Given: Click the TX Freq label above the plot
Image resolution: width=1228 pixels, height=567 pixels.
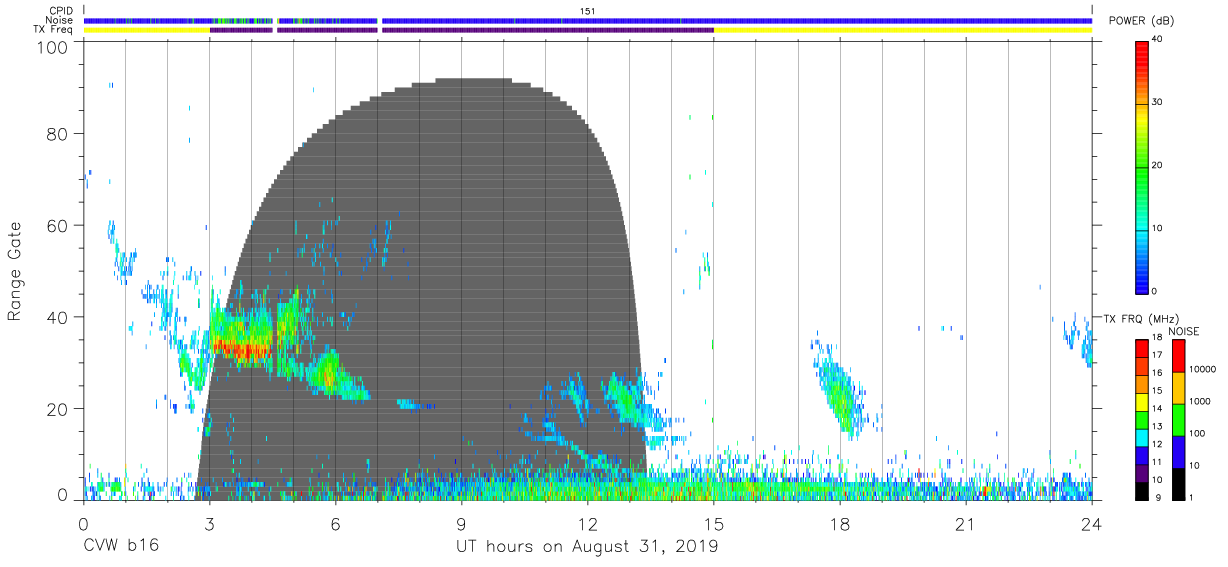Looking at the screenshot, I should tap(55, 29).
